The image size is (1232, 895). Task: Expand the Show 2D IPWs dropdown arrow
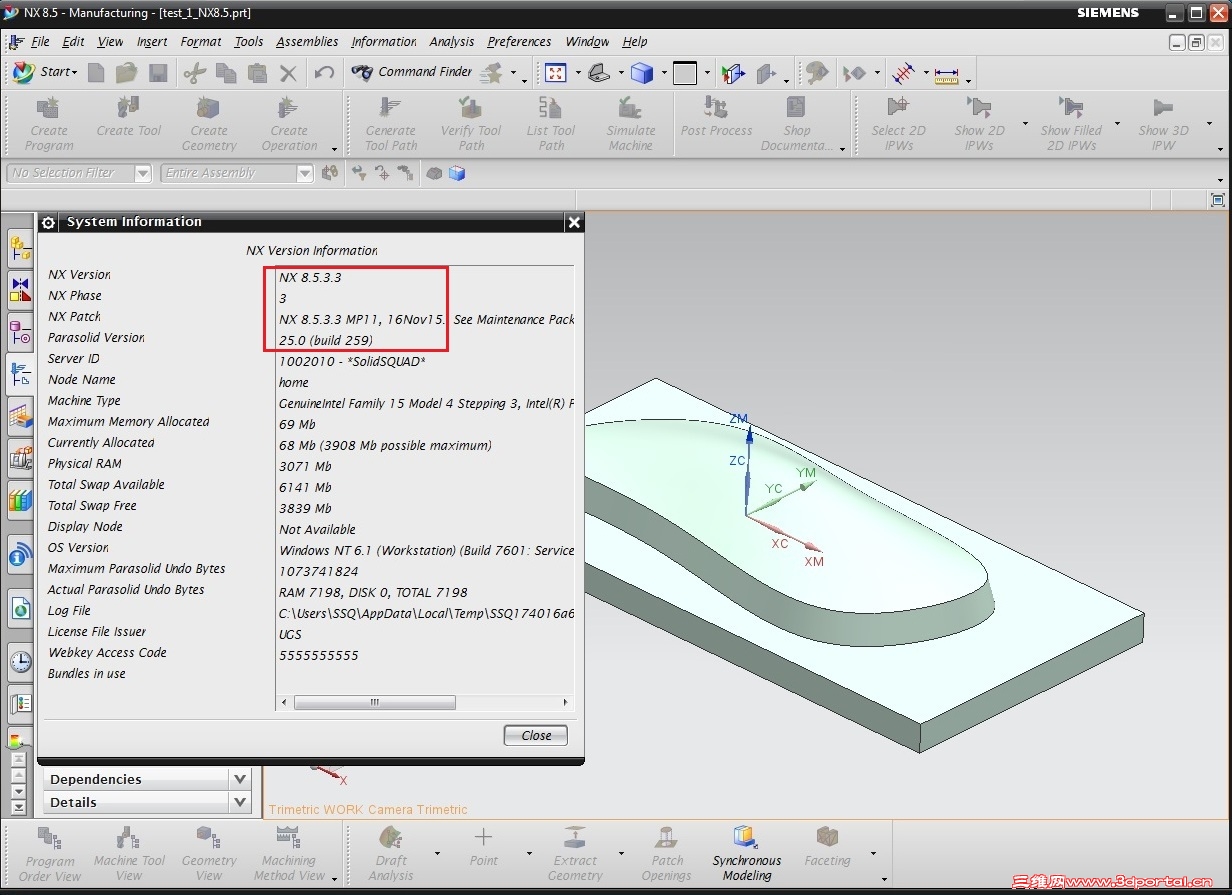pos(1025,124)
